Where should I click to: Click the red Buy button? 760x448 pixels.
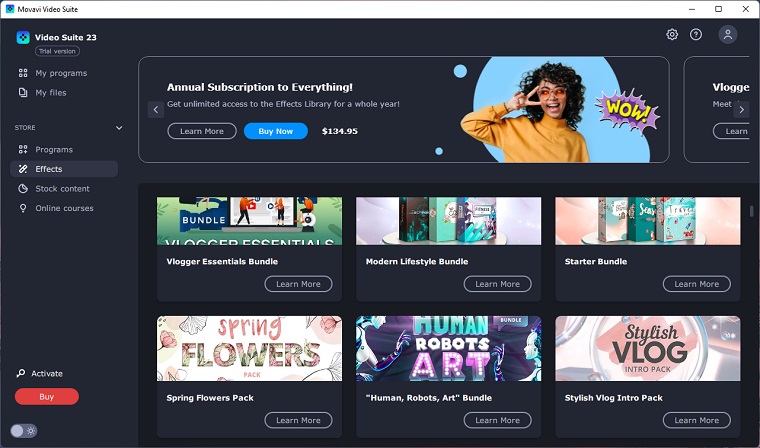[x=47, y=397]
